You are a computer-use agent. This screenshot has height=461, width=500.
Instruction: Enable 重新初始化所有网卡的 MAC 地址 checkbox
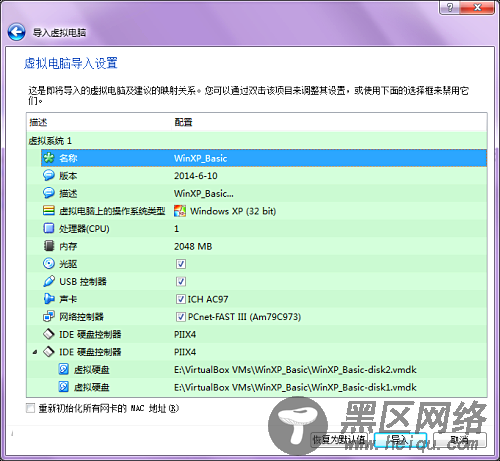click(x=30, y=408)
